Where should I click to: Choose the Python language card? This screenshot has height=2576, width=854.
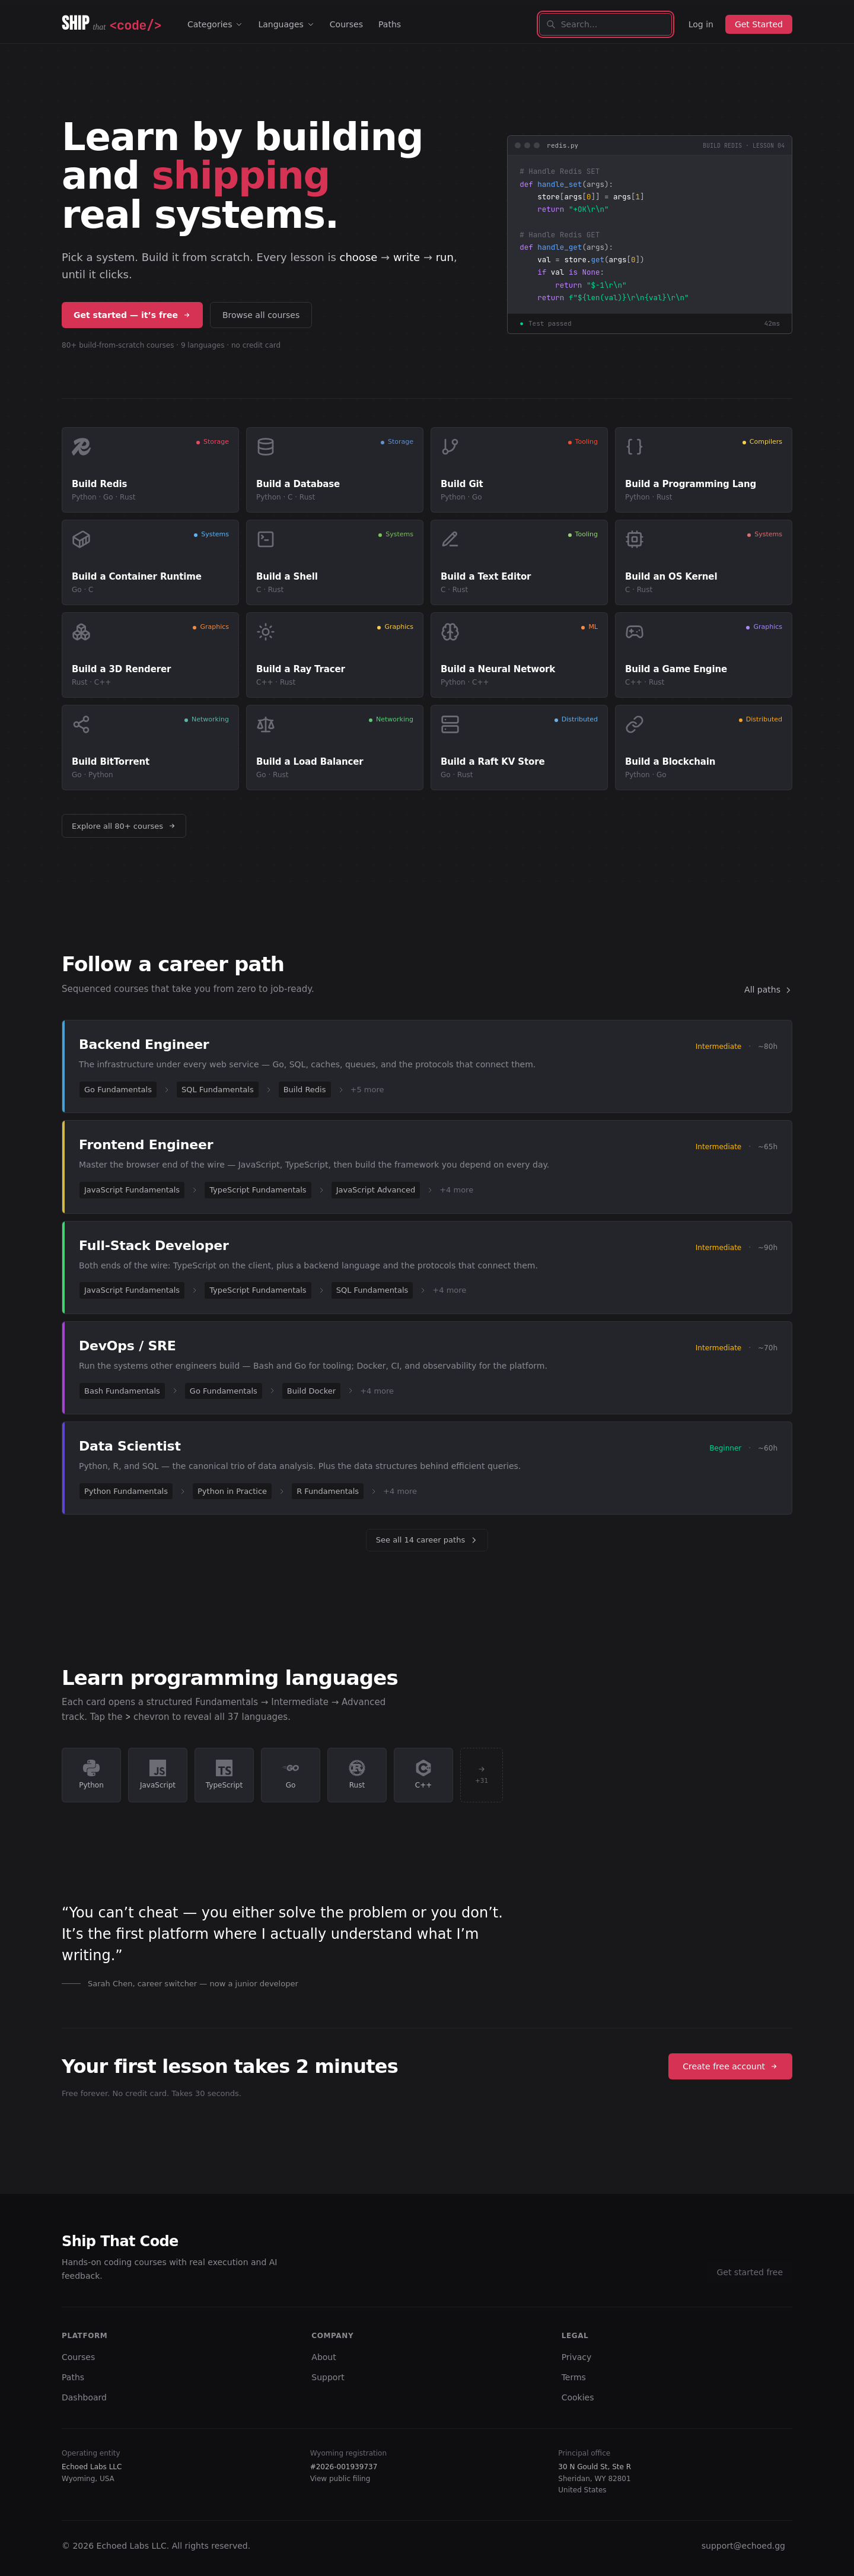pyautogui.click(x=91, y=1775)
